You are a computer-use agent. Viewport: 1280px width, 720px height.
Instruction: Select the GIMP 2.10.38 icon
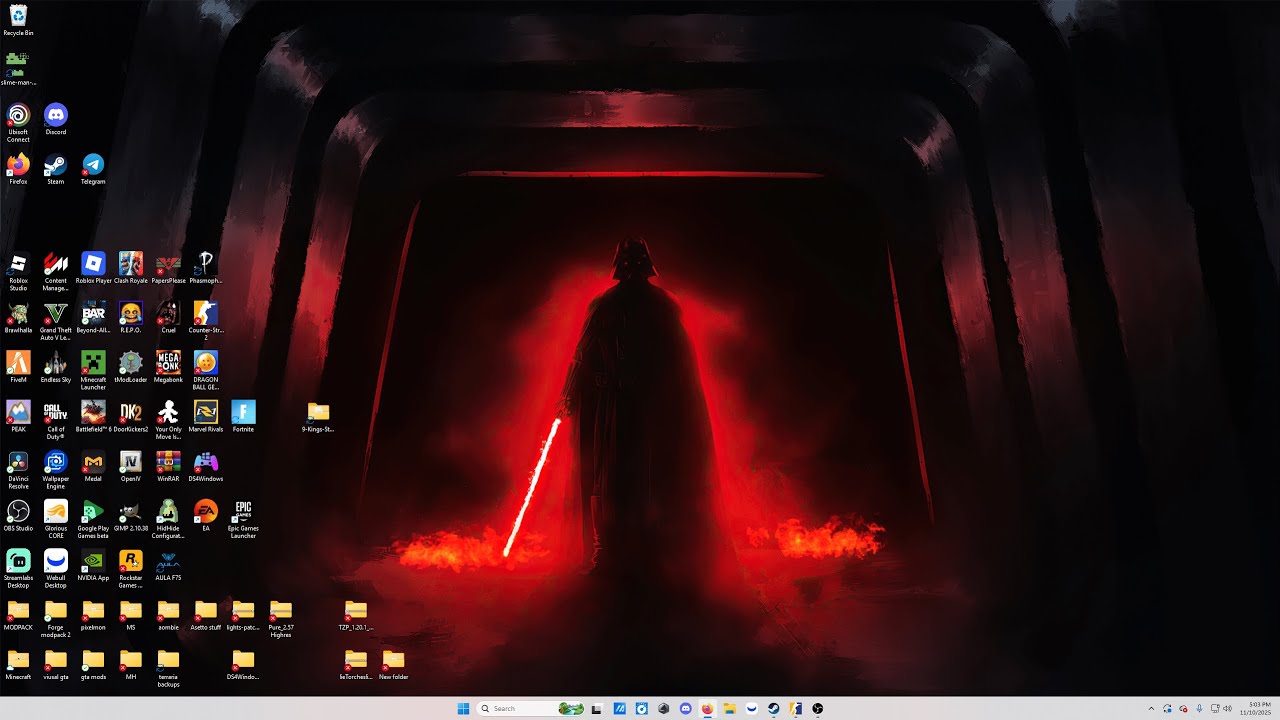point(131,517)
